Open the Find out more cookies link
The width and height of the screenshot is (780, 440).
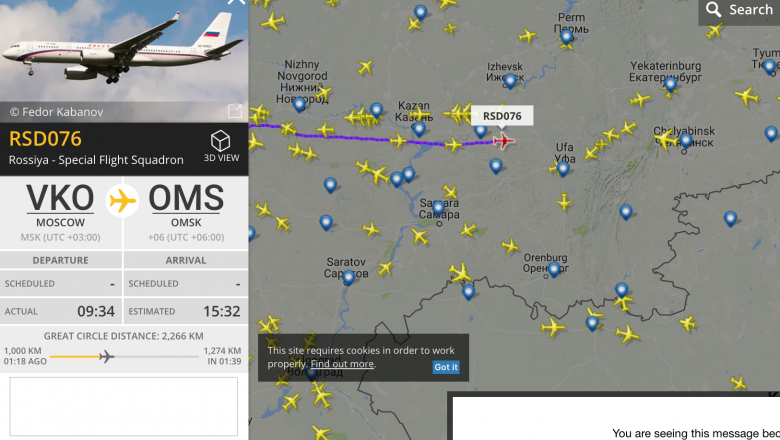pyautogui.click(x=342, y=364)
